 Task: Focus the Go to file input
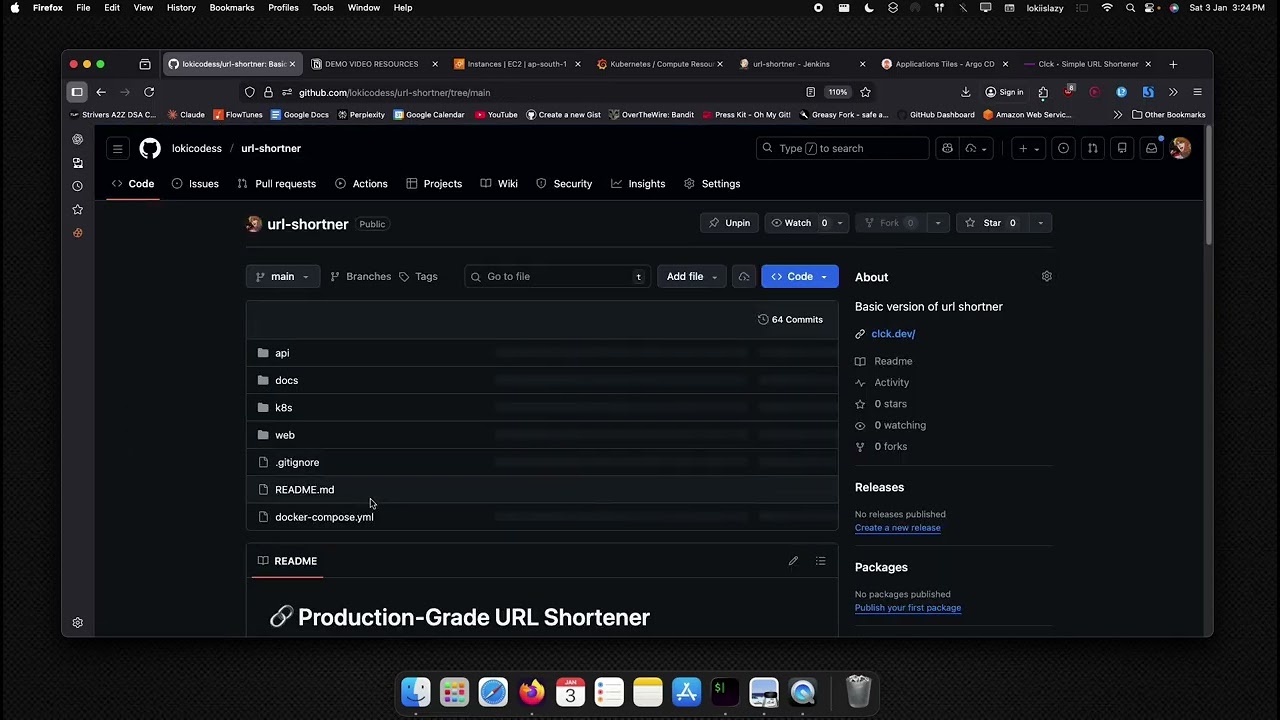tap(557, 277)
